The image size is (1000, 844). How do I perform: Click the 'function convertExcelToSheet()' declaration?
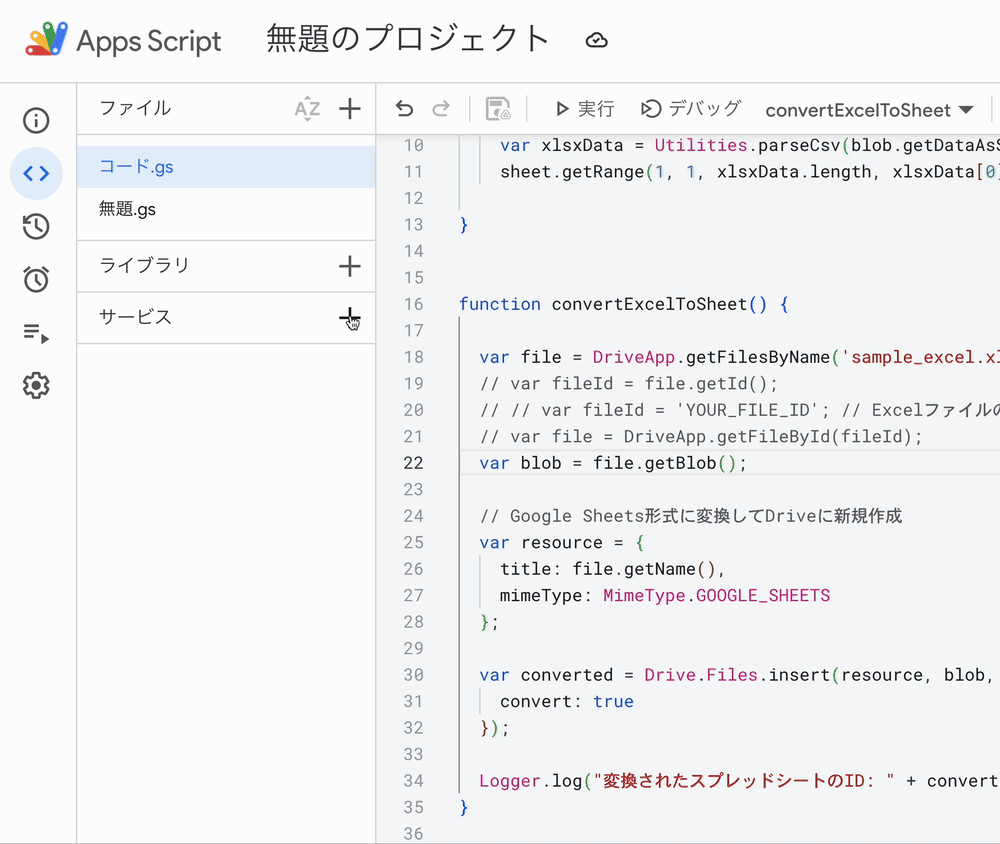(624, 304)
